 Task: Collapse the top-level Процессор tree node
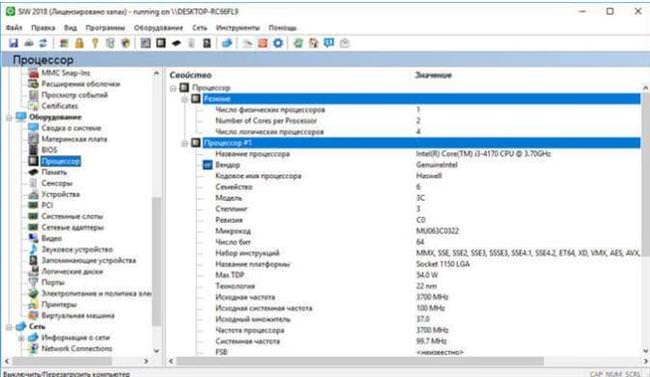pos(173,88)
